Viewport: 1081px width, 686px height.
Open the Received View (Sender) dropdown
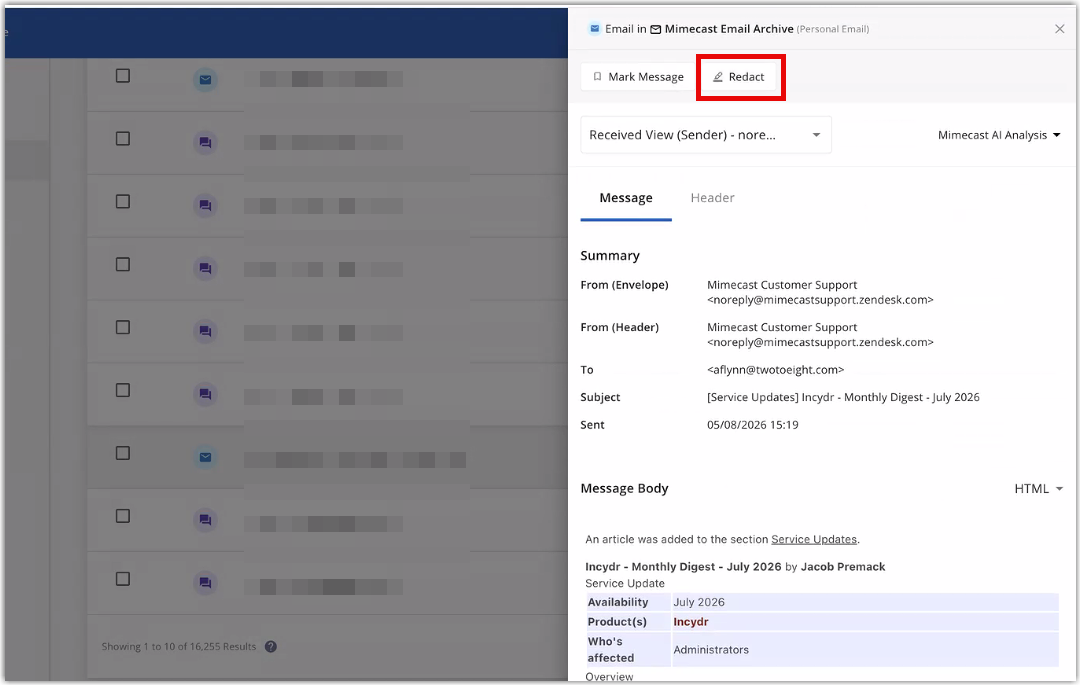click(706, 135)
